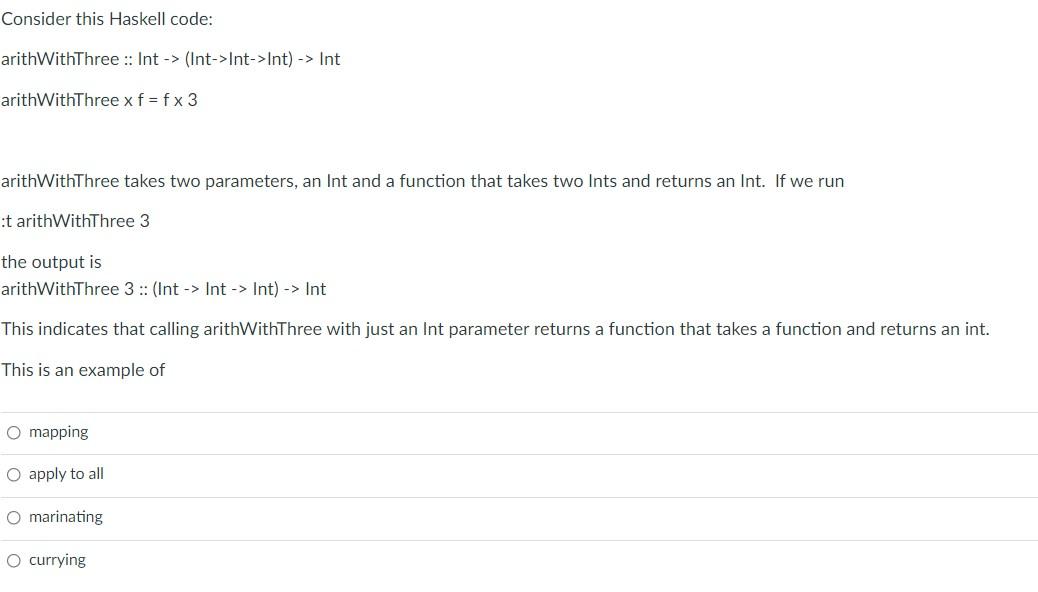Click the code line "arithWithThree x f = f x 3"
This screenshot has width=1038, height=592.
99,100
